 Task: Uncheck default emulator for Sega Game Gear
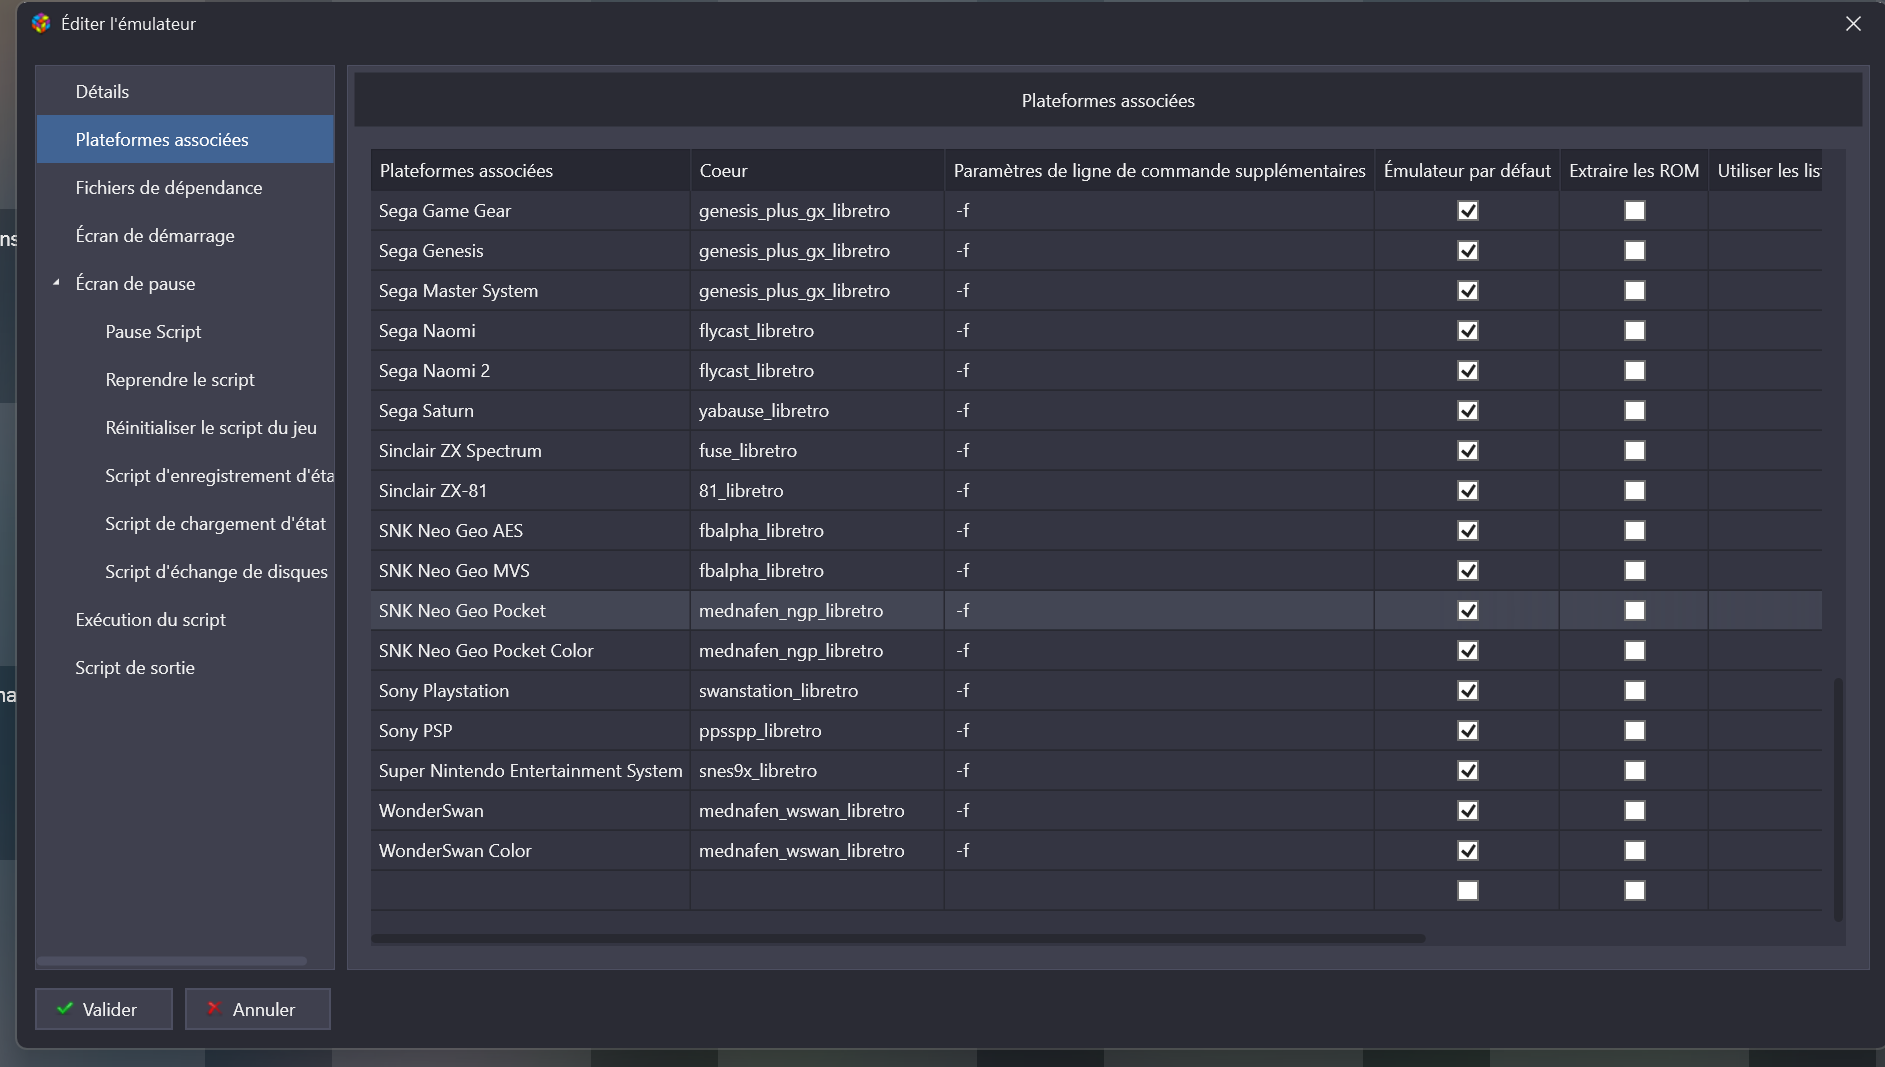click(1468, 210)
